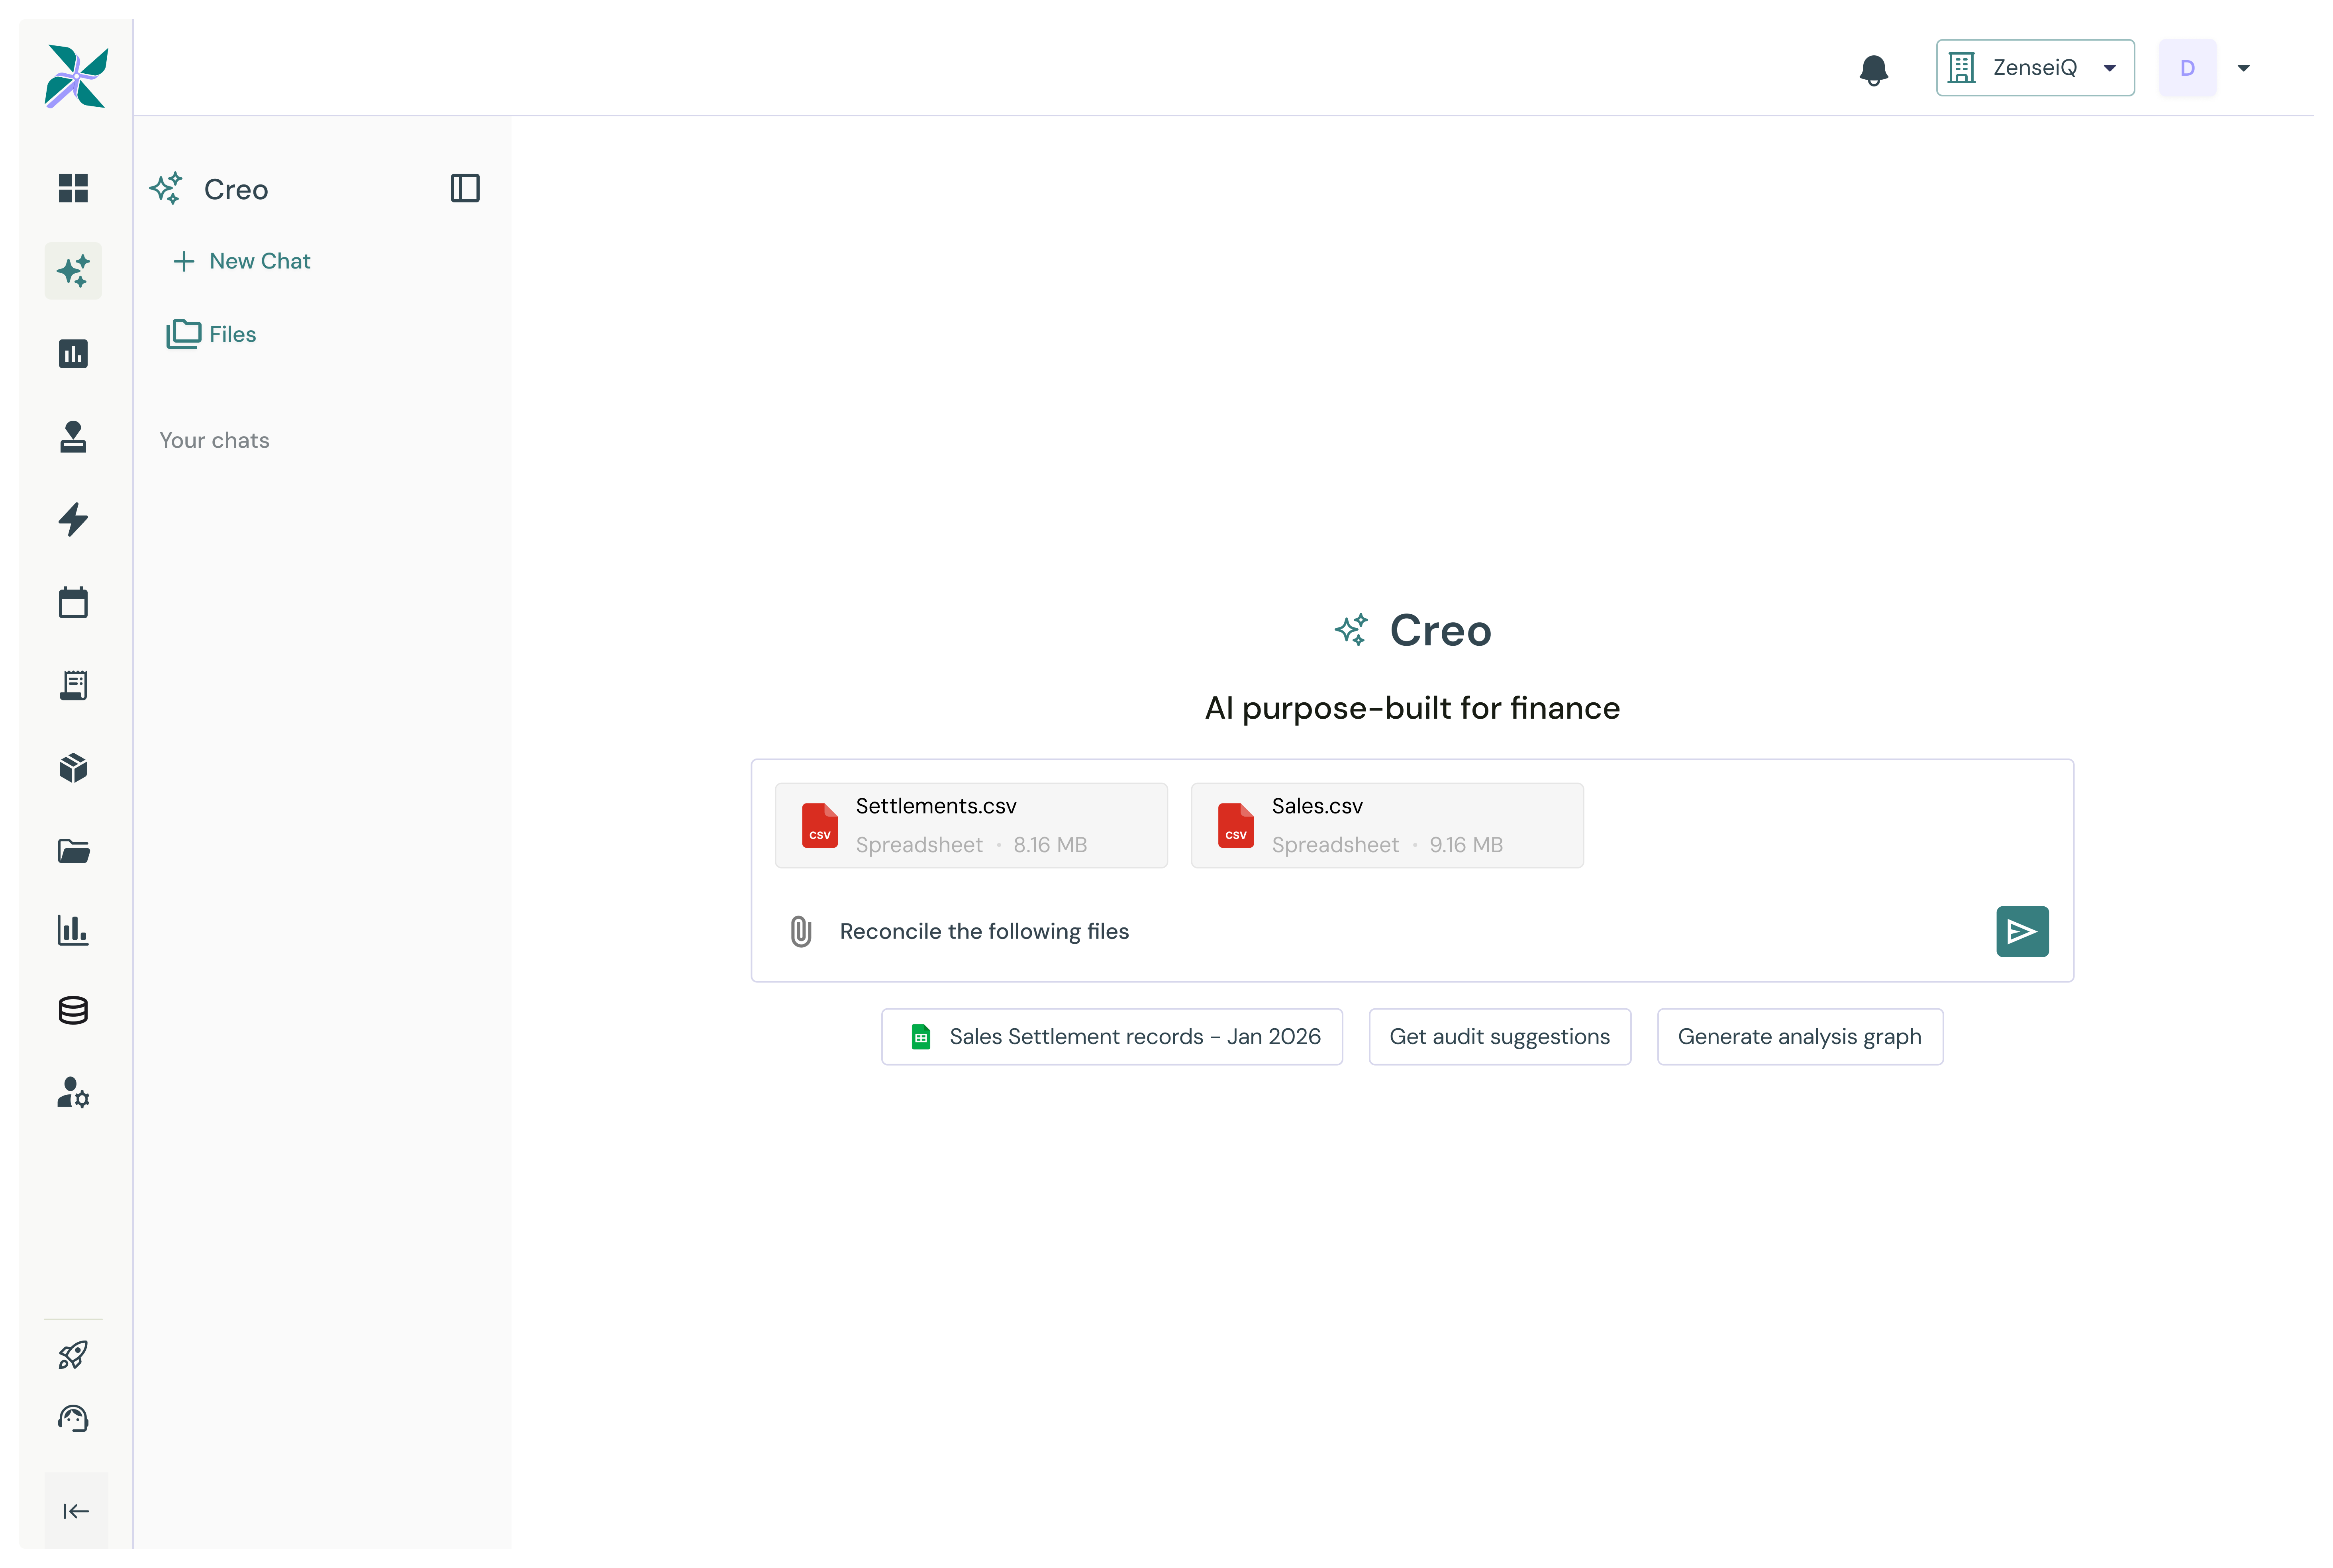Launch the rocket onboarding icon
This screenshot has height=1568, width=2333.
click(x=73, y=1354)
